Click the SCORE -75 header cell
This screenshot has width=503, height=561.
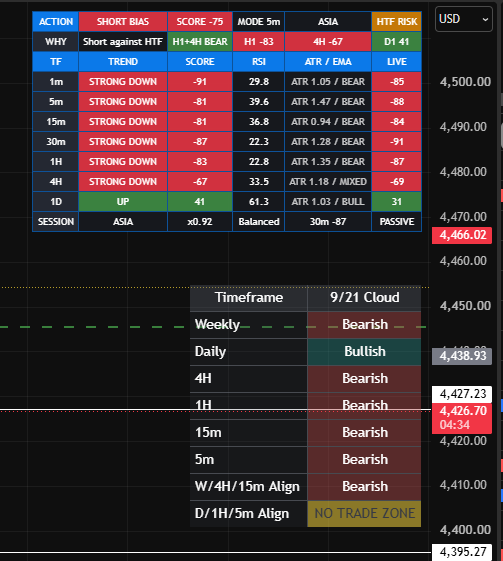pos(200,22)
